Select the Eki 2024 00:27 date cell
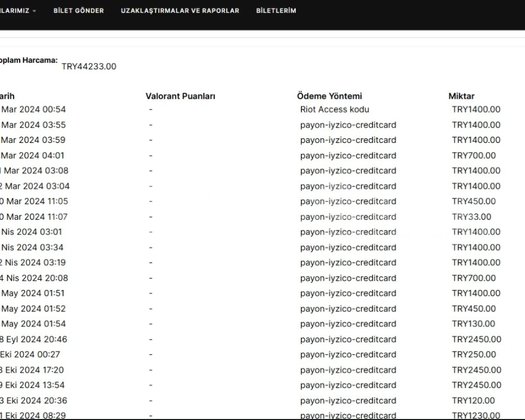Image resolution: width=525 pixels, height=420 pixels. (x=30, y=354)
